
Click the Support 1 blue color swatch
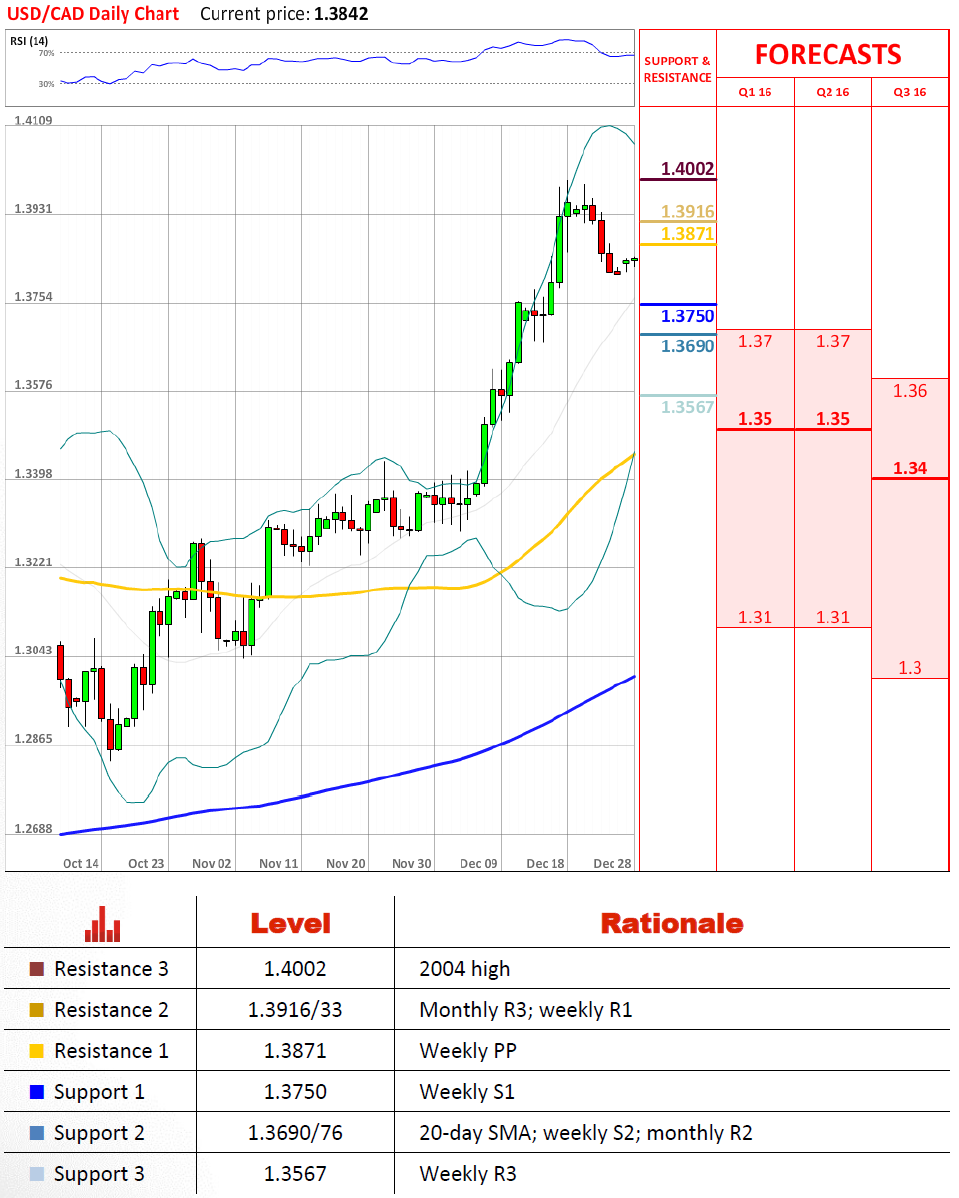click(x=37, y=1092)
